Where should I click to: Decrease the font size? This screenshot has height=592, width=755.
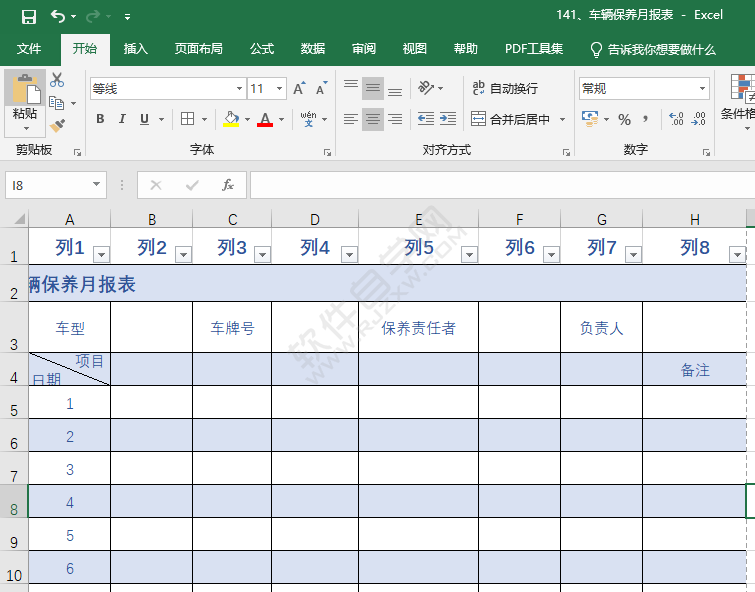click(x=322, y=88)
